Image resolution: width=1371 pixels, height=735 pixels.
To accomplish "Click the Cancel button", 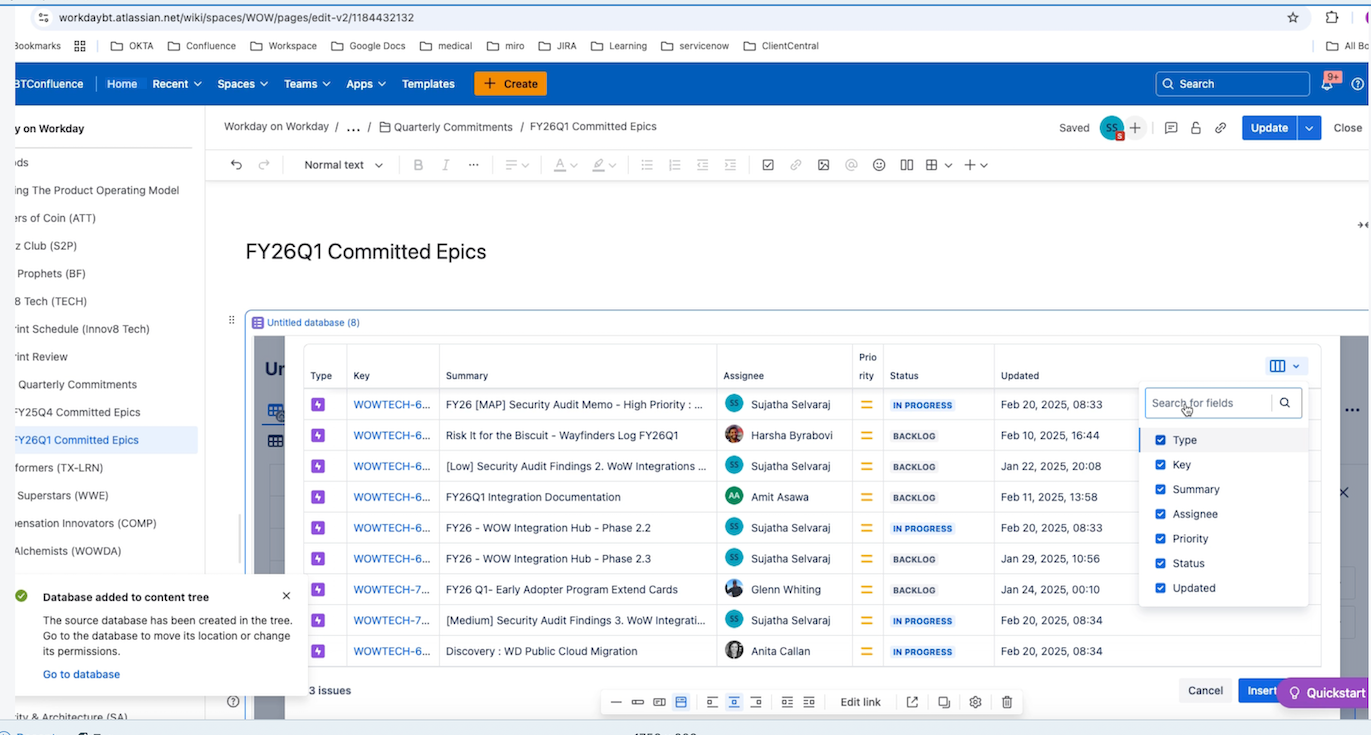I will point(1205,690).
